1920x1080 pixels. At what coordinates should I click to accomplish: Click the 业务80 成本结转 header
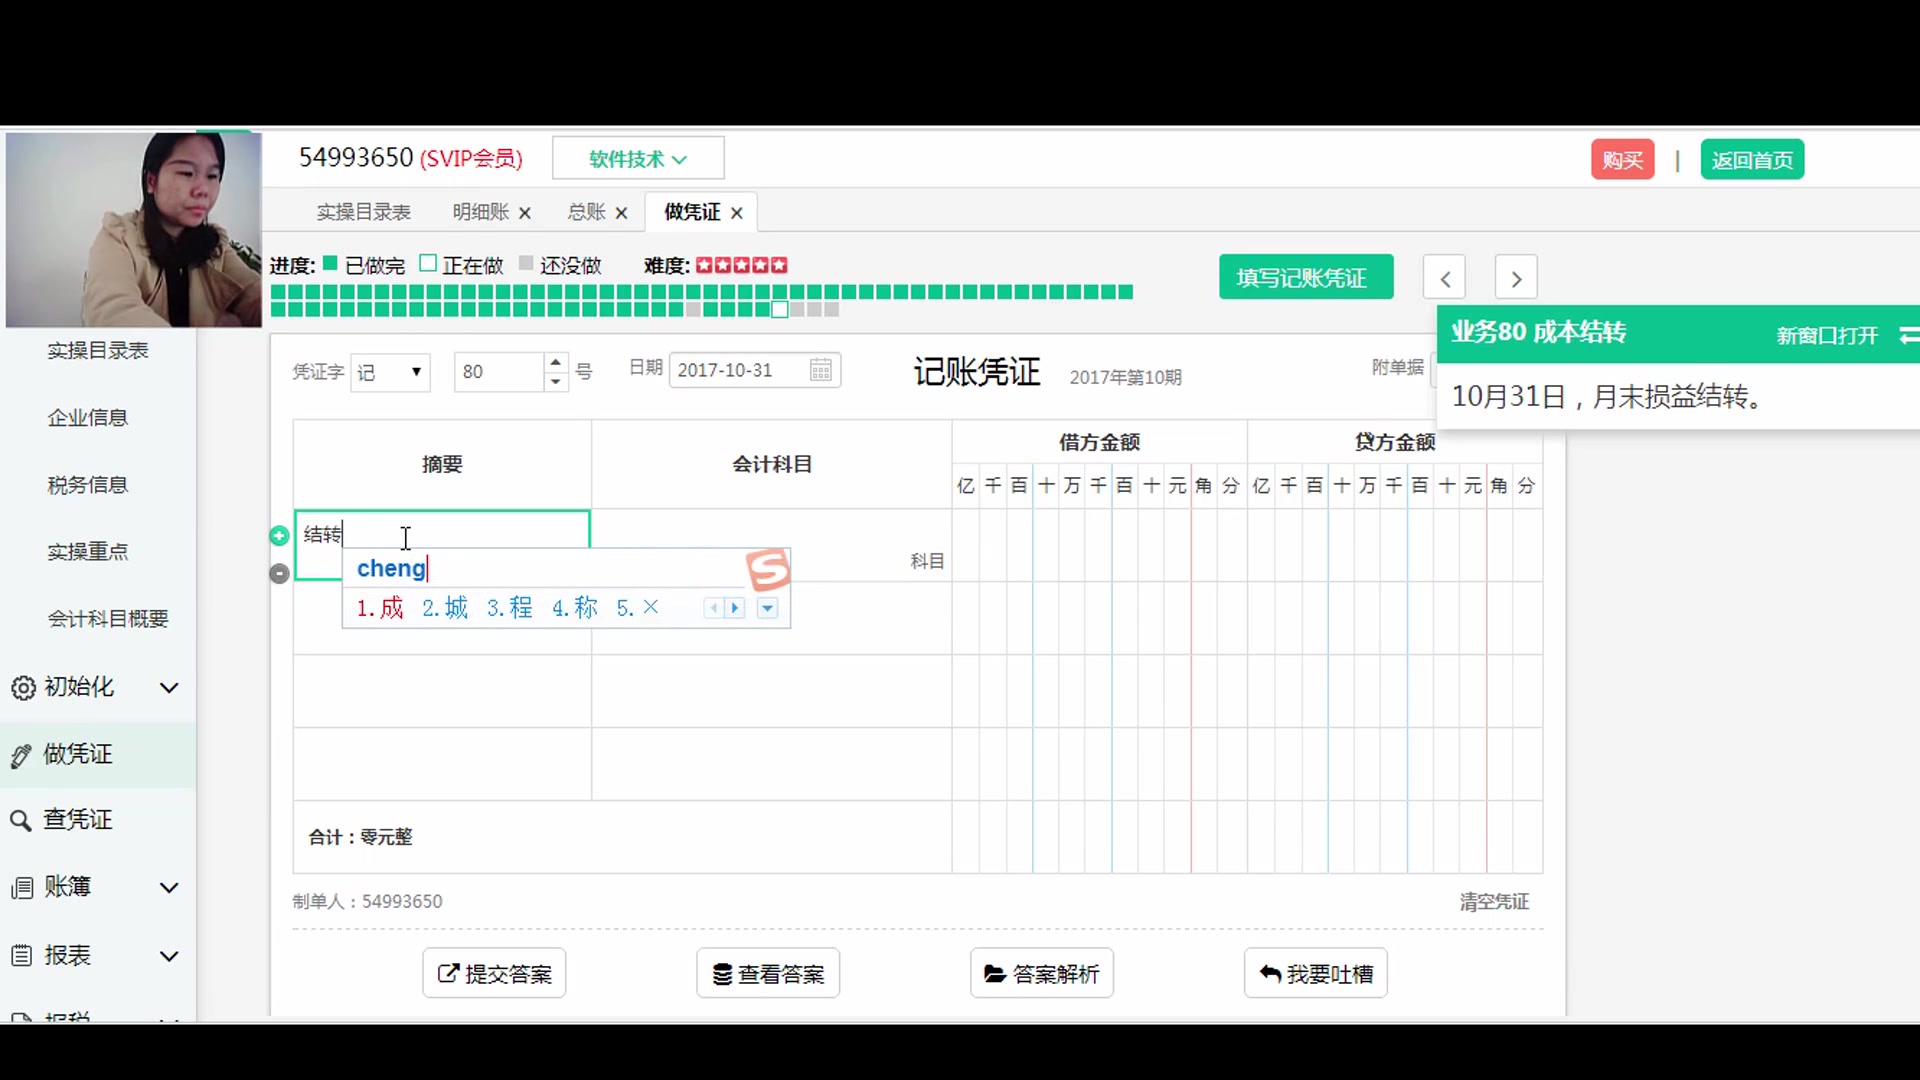1538,332
